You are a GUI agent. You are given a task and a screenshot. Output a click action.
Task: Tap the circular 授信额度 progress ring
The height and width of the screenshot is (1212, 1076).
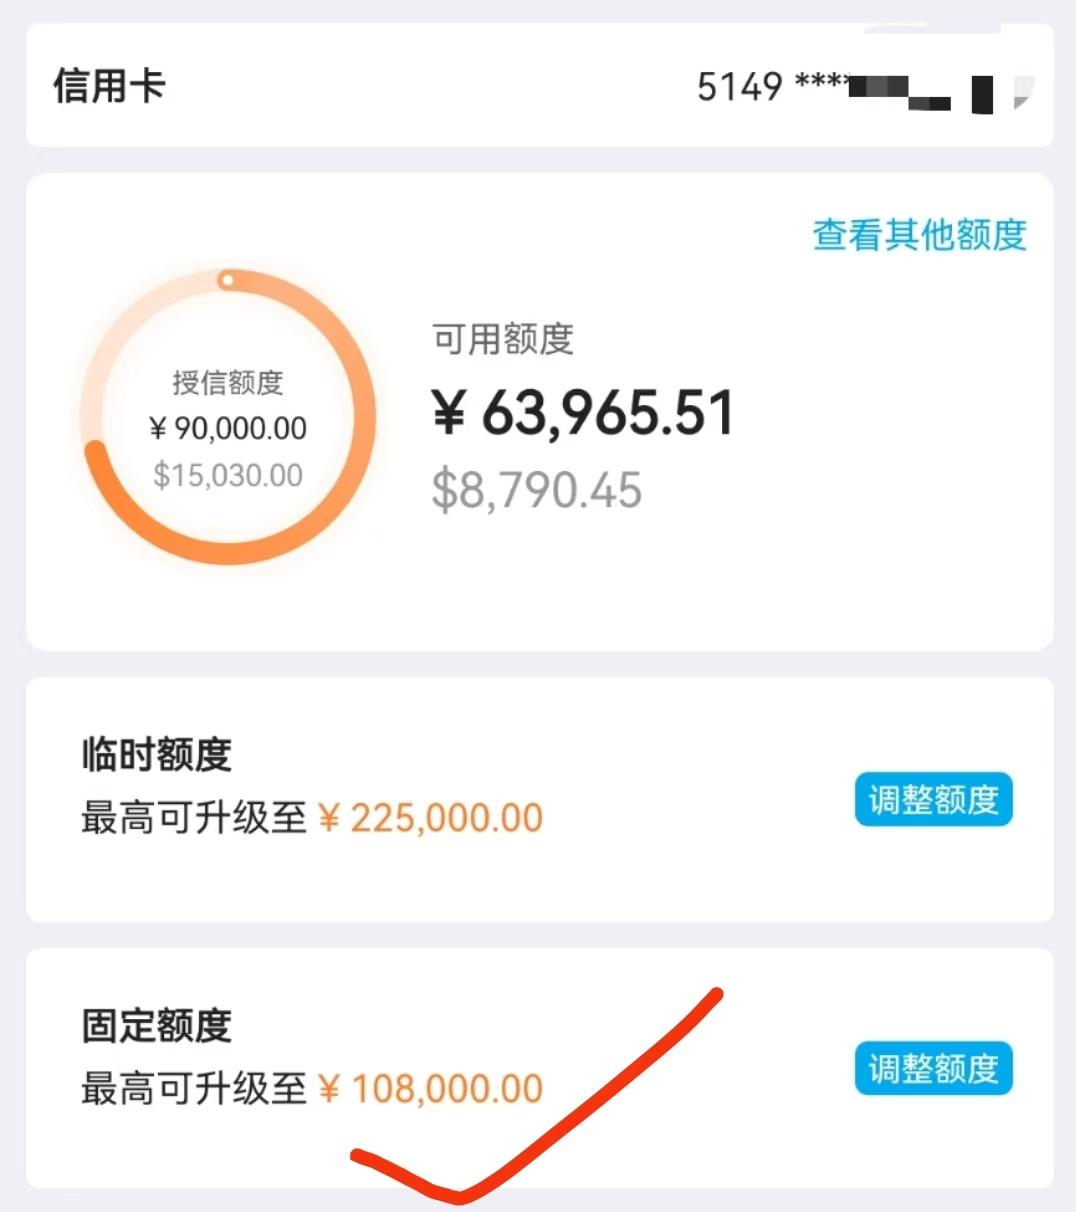(x=228, y=416)
